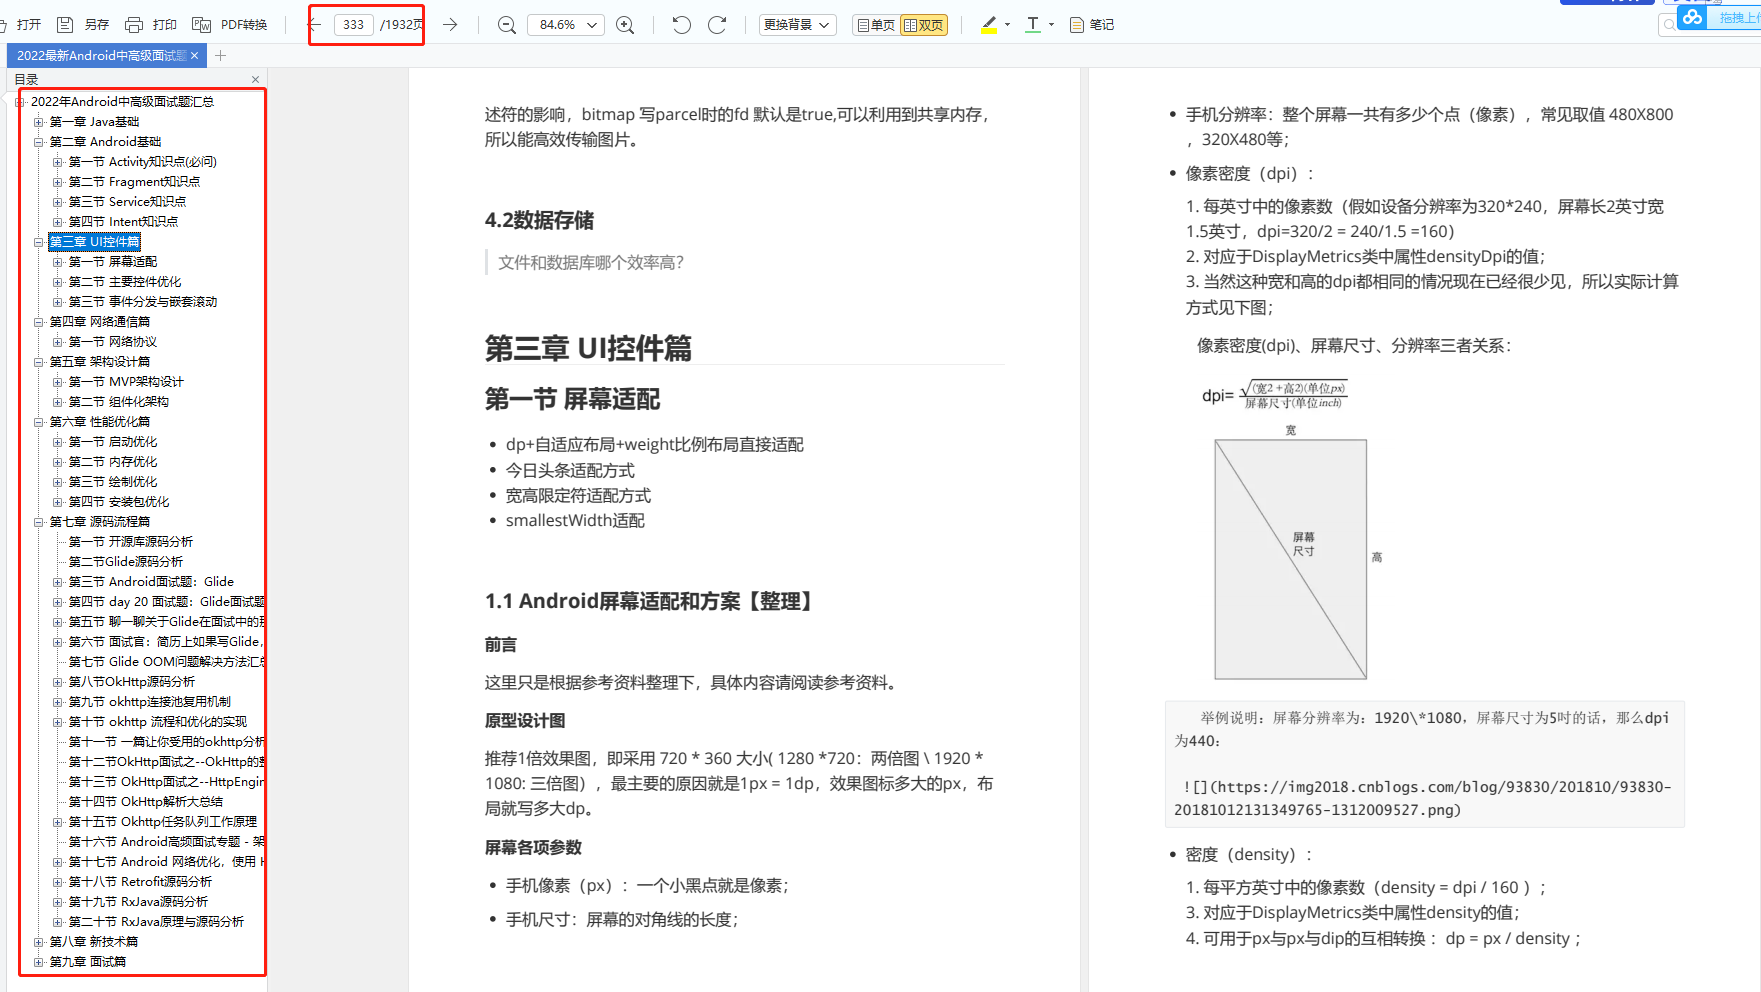Open the 更换背景 background dropdown
Screen dimensions: 1761x992
click(x=797, y=24)
